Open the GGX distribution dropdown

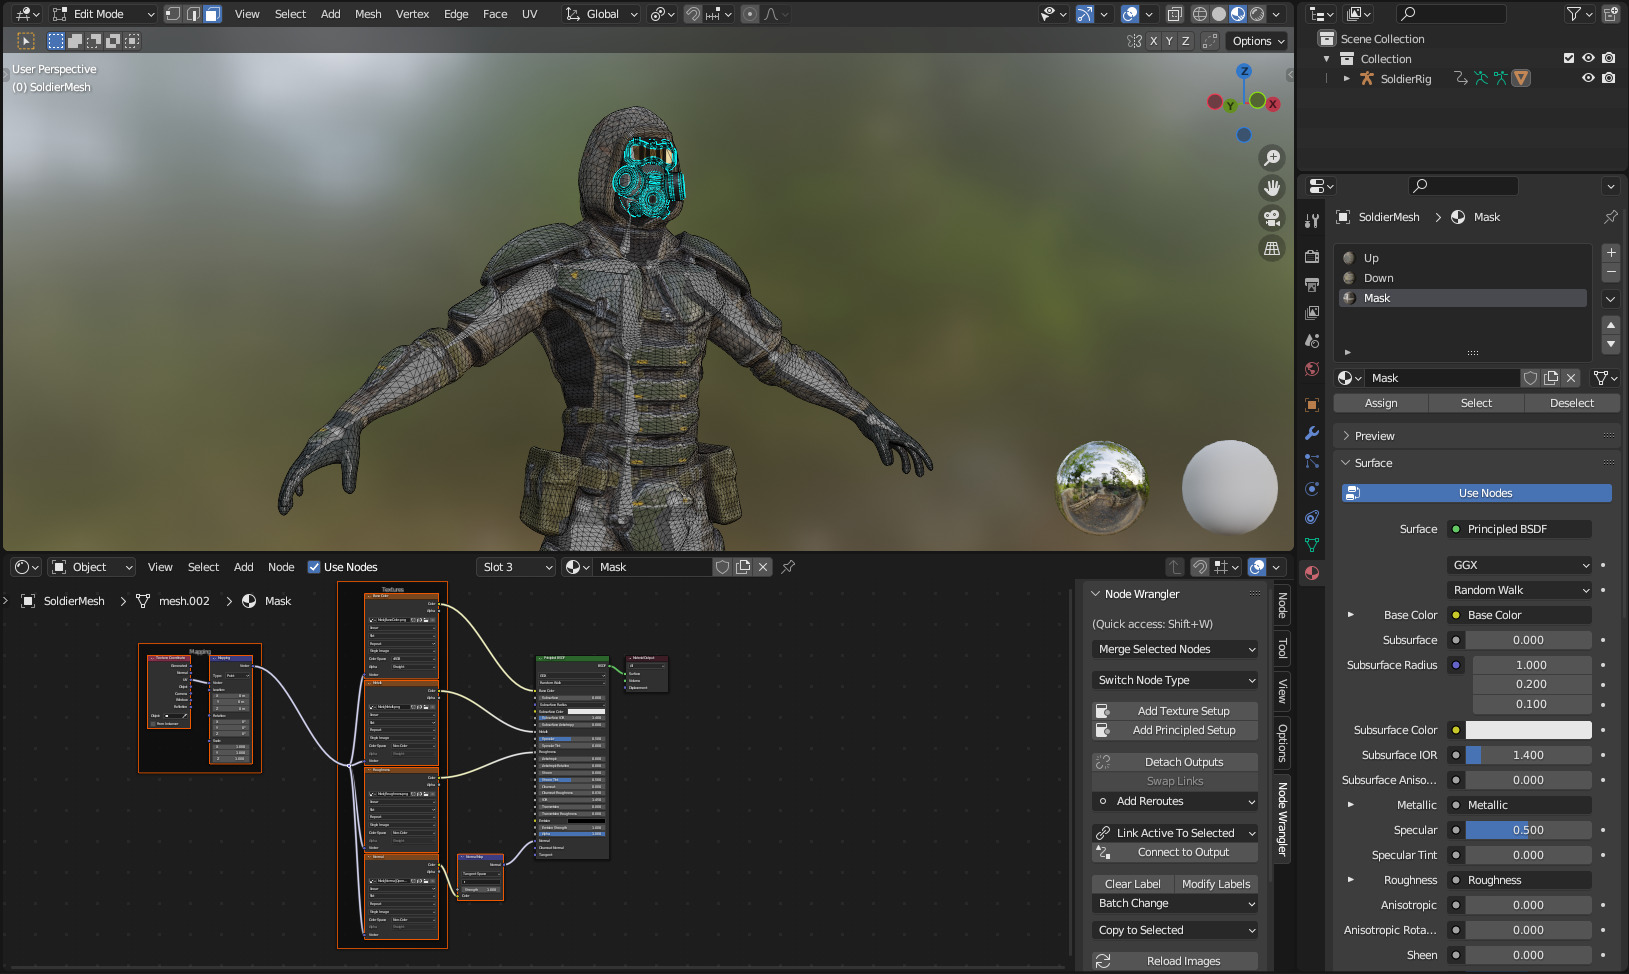point(1519,565)
